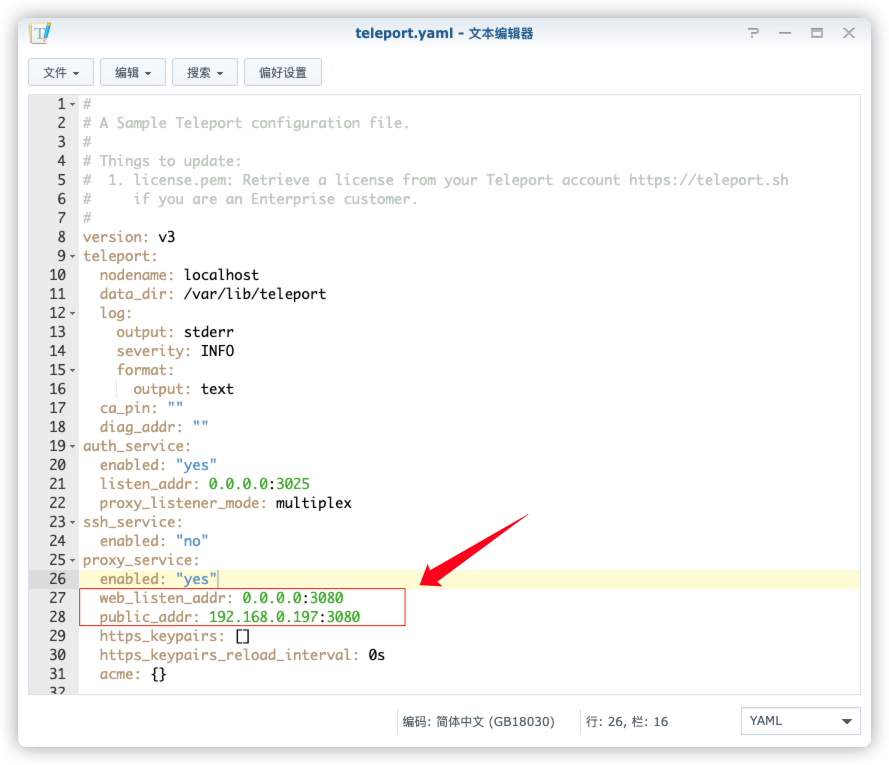Collapse the format section fold at line 15
Viewport: 889px width, 765px height.
click(x=73, y=370)
